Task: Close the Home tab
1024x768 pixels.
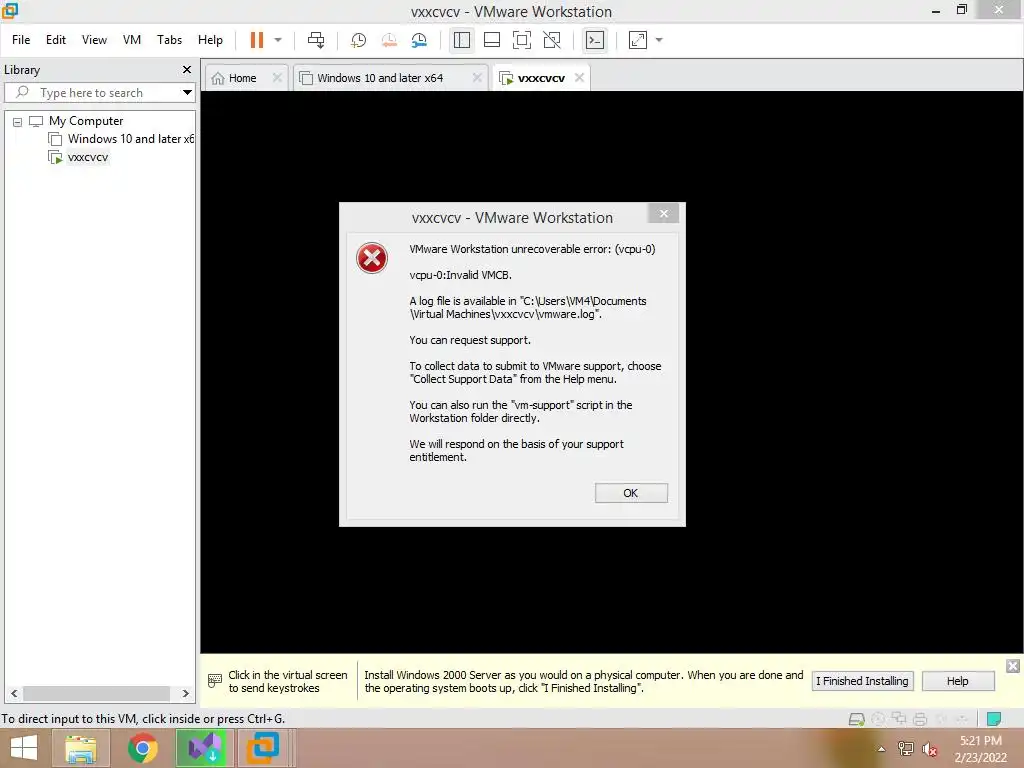Action: pos(278,78)
